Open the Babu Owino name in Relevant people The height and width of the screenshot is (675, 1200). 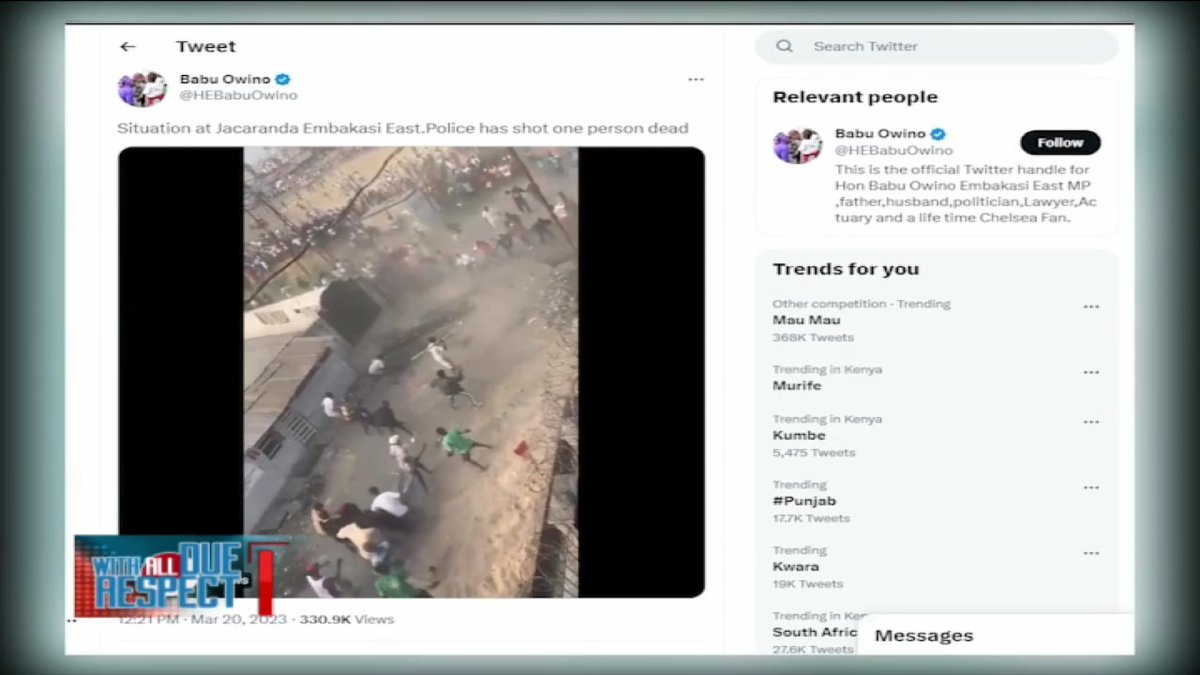[881, 134]
